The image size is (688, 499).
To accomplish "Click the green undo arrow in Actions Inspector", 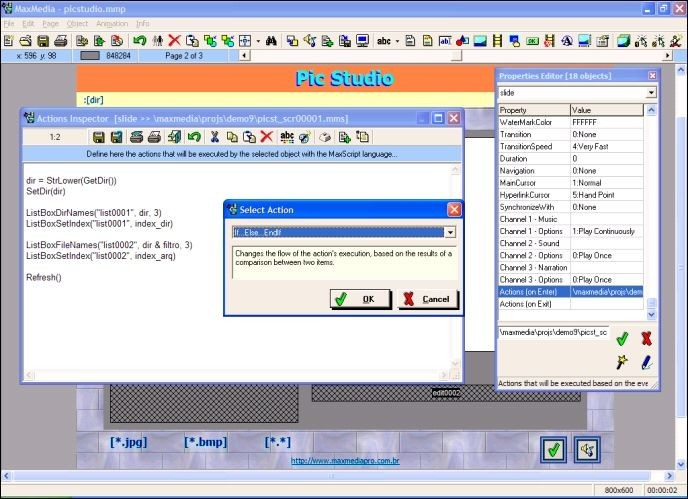I will click(194, 137).
